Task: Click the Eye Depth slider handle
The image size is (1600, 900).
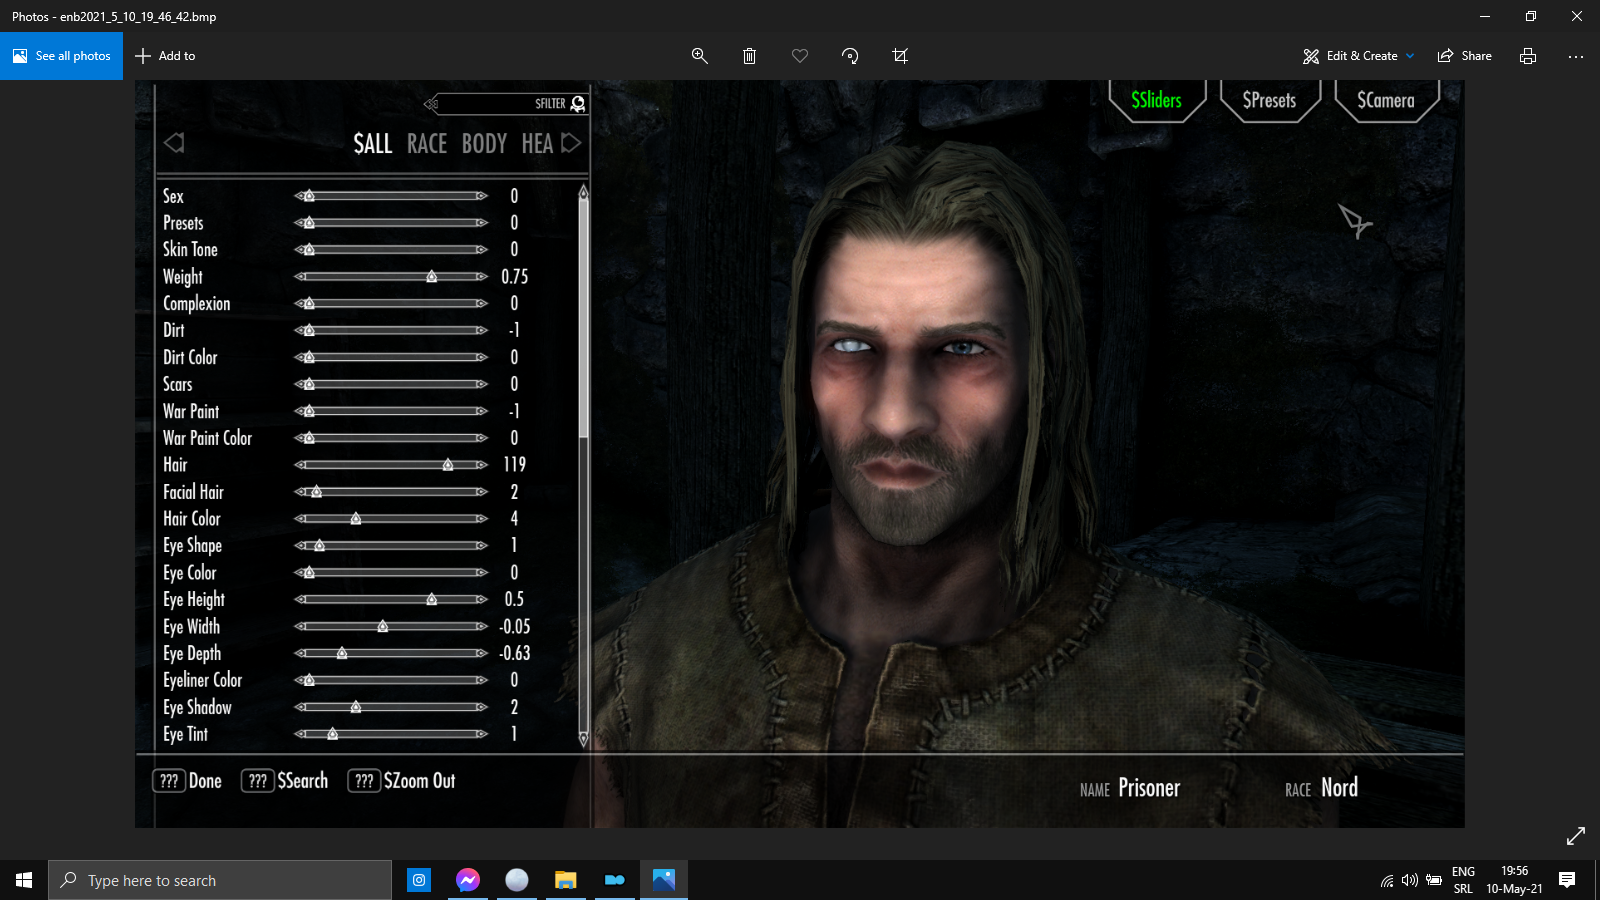Action: point(342,654)
